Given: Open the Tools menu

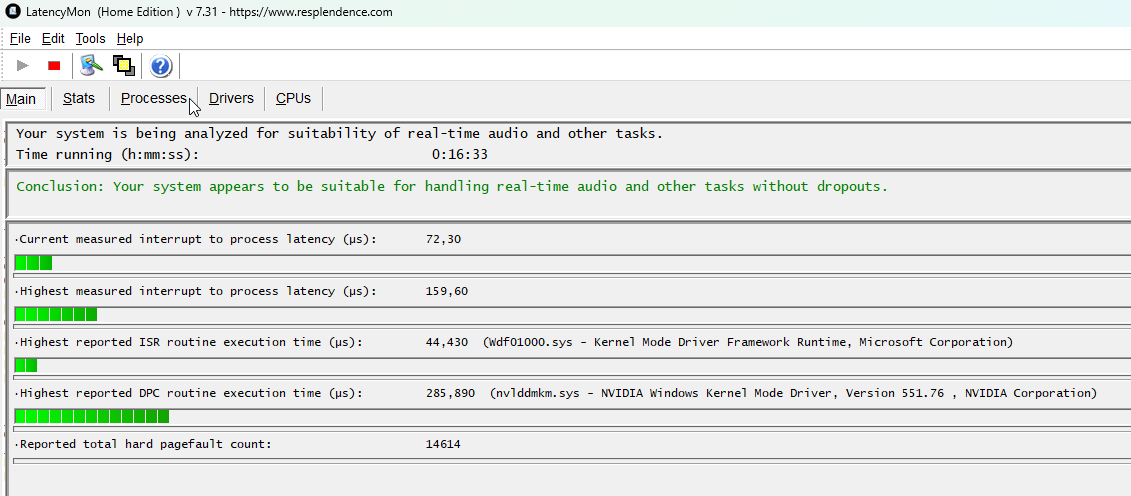Looking at the screenshot, I should [91, 39].
